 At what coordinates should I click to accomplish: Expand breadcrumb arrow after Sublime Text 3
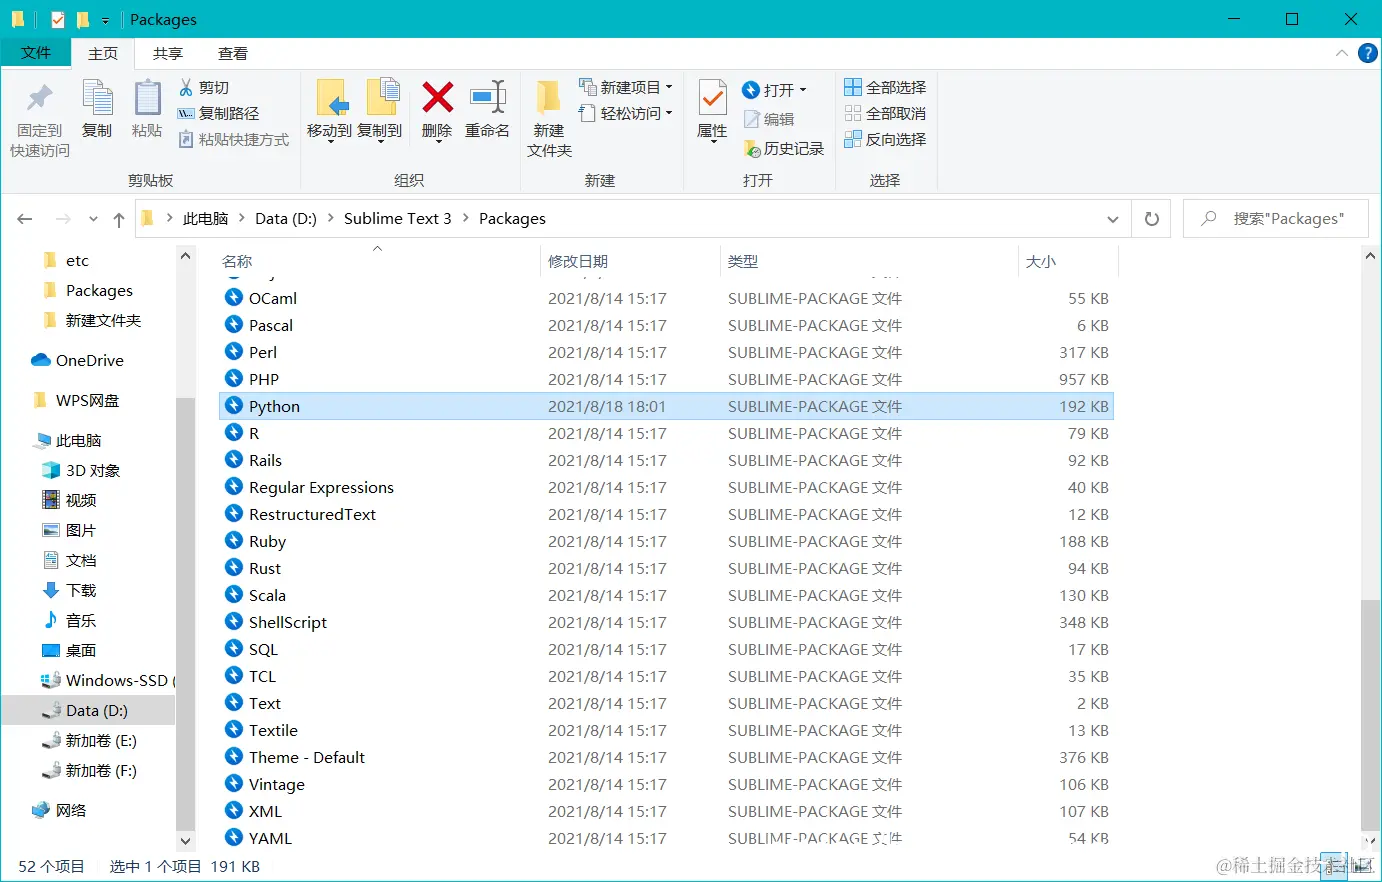pyautogui.click(x=466, y=218)
